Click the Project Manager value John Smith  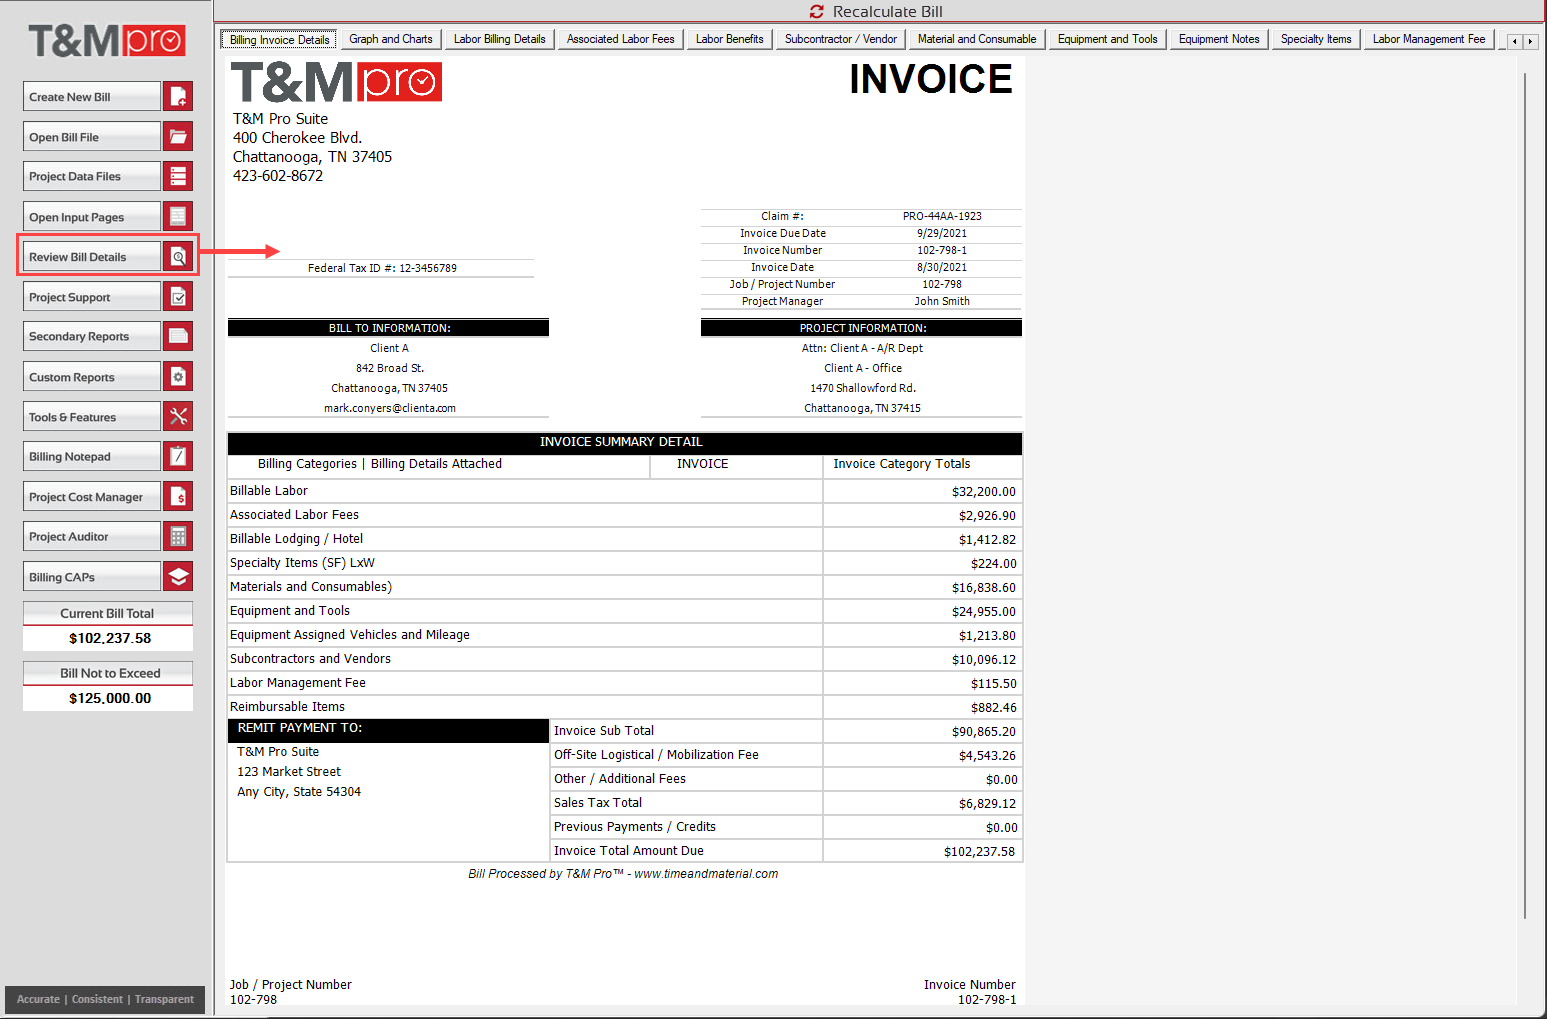click(942, 301)
